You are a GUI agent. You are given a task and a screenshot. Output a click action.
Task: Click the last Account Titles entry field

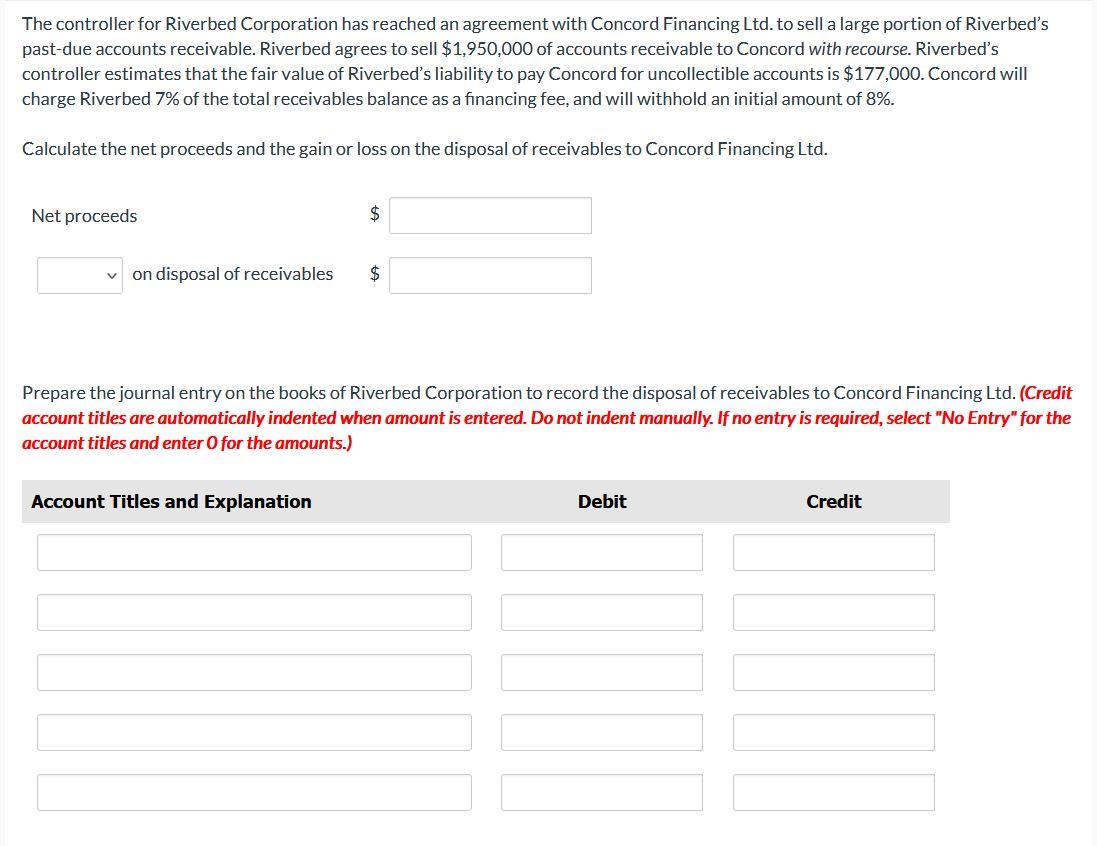tap(254, 791)
